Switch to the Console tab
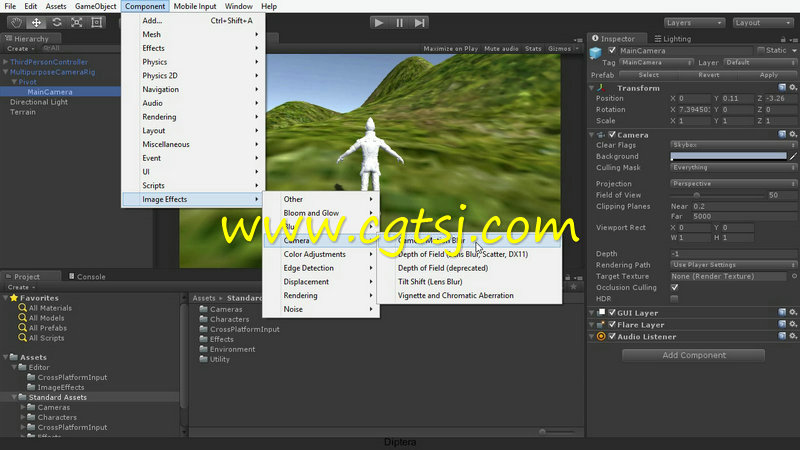This screenshot has height=450, width=800. 87,277
